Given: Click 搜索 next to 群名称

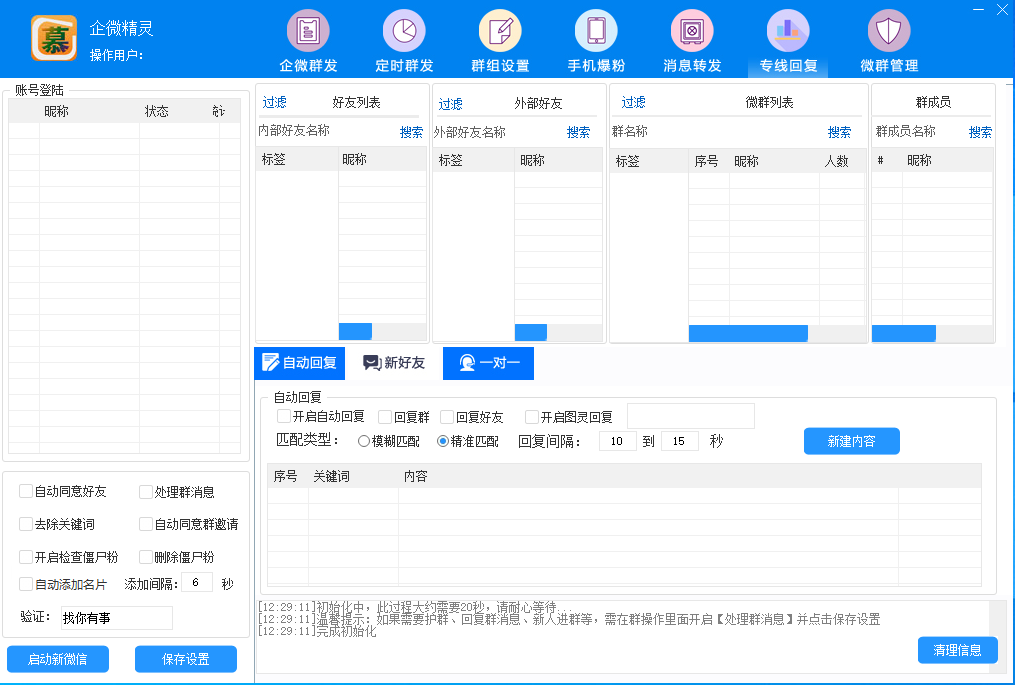Looking at the screenshot, I should [839, 132].
